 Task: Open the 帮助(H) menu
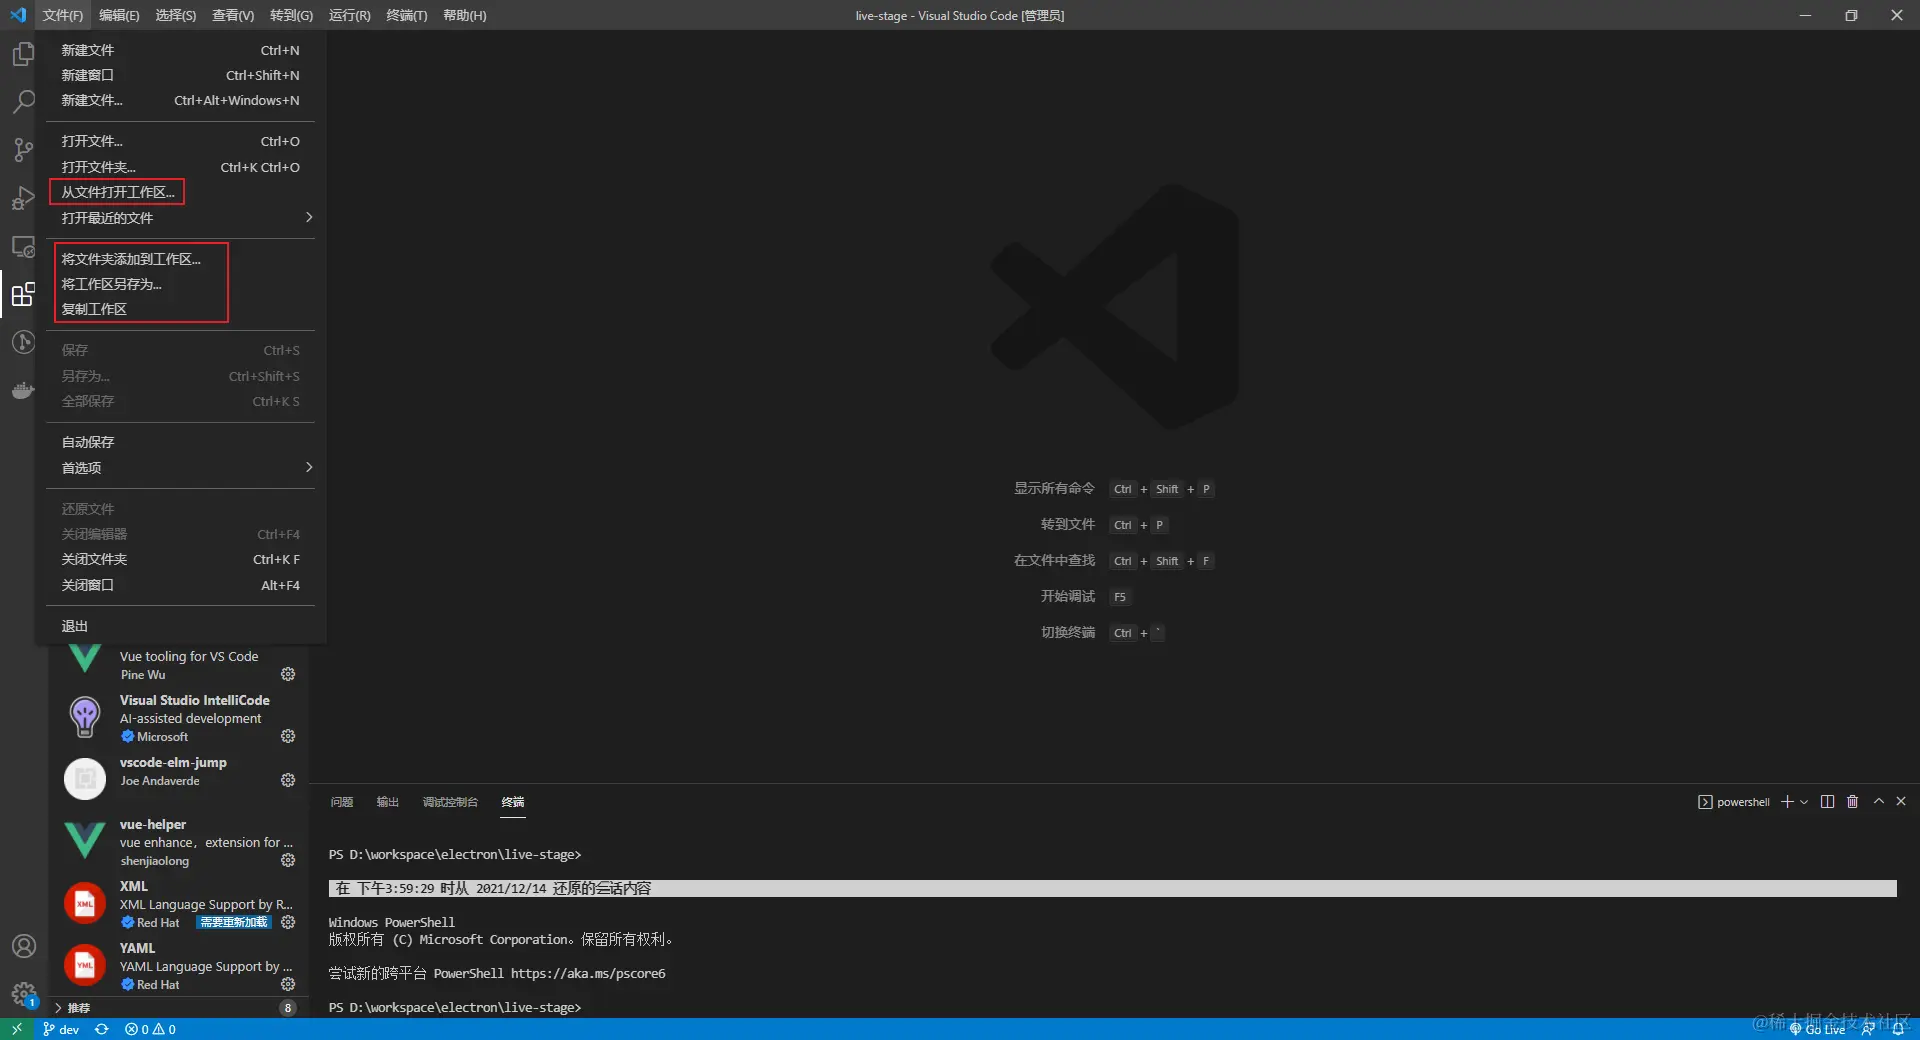(x=465, y=15)
